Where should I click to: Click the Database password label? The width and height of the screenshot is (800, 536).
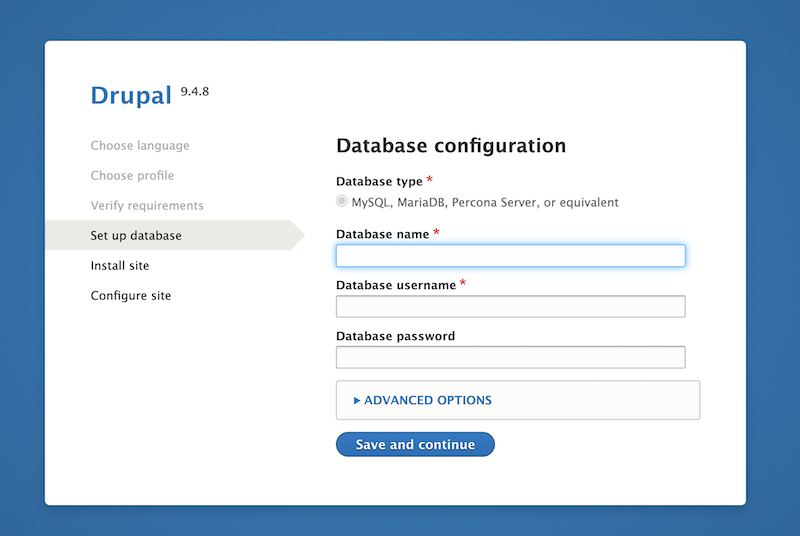click(x=395, y=336)
